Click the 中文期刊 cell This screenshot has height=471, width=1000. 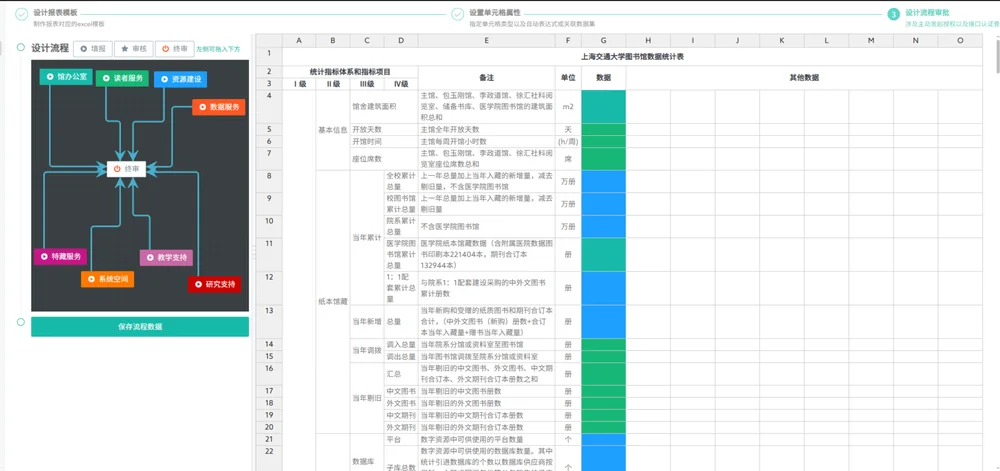(401, 416)
